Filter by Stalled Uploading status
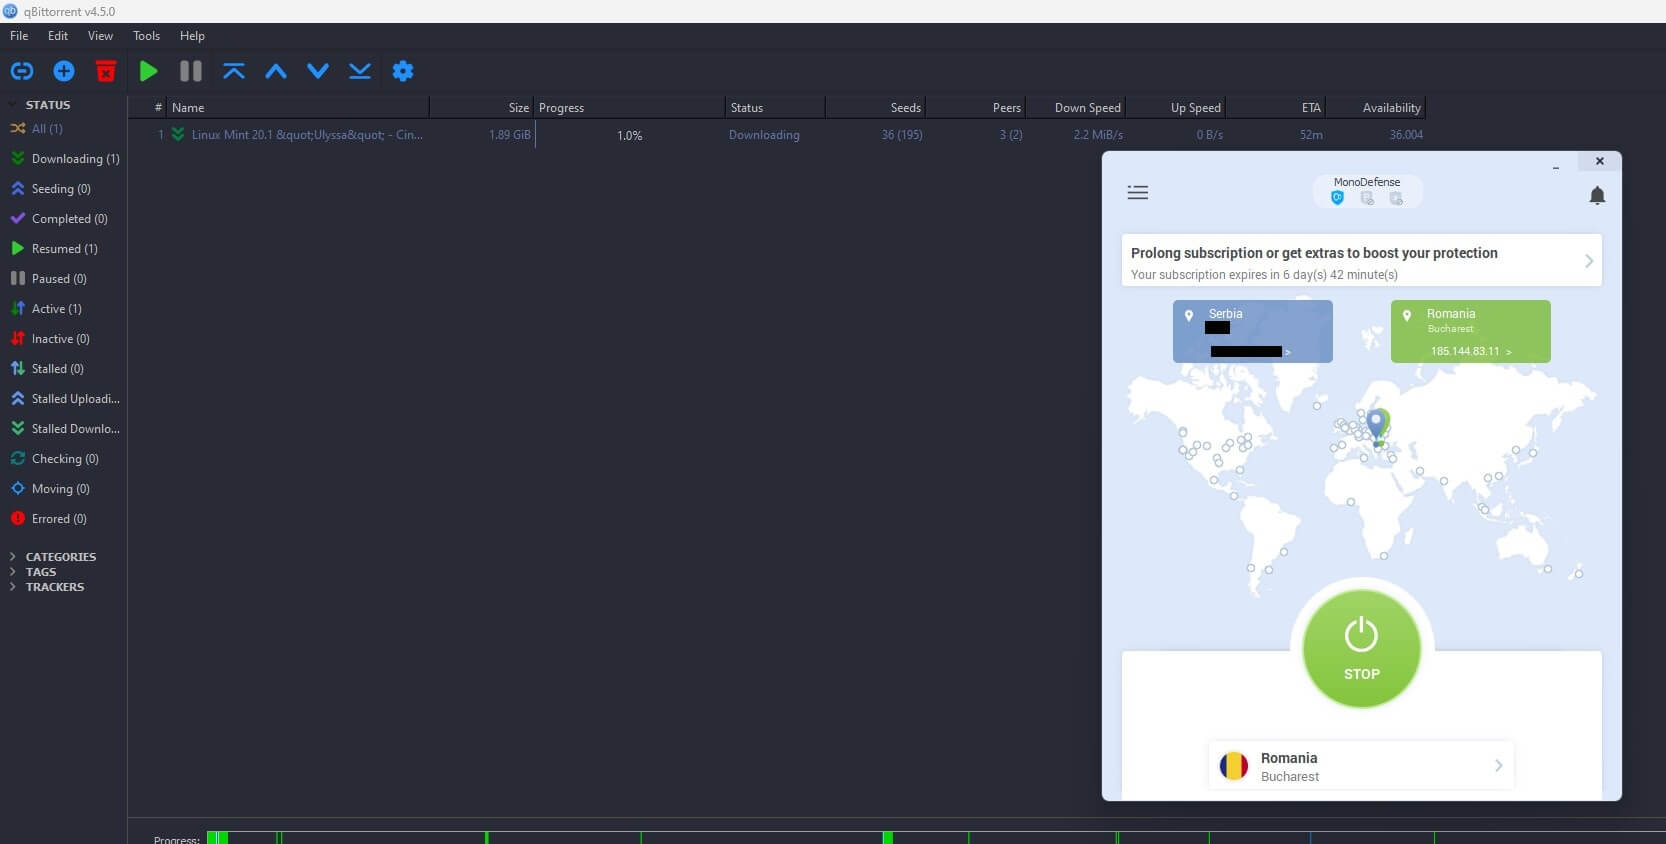Image resolution: width=1666 pixels, height=844 pixels. [x=64, y=399]
